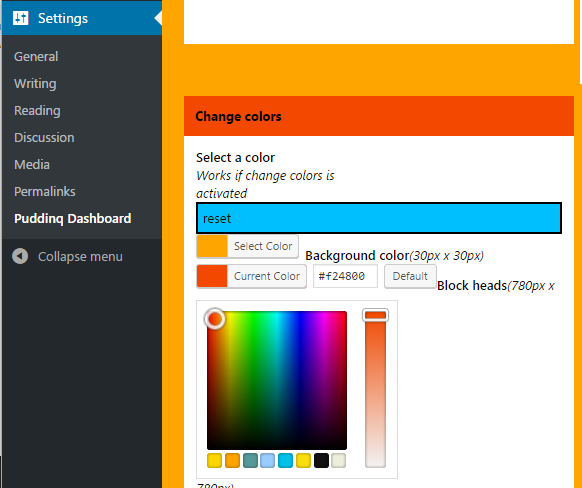Go to Media settings

tap(32, 164)
